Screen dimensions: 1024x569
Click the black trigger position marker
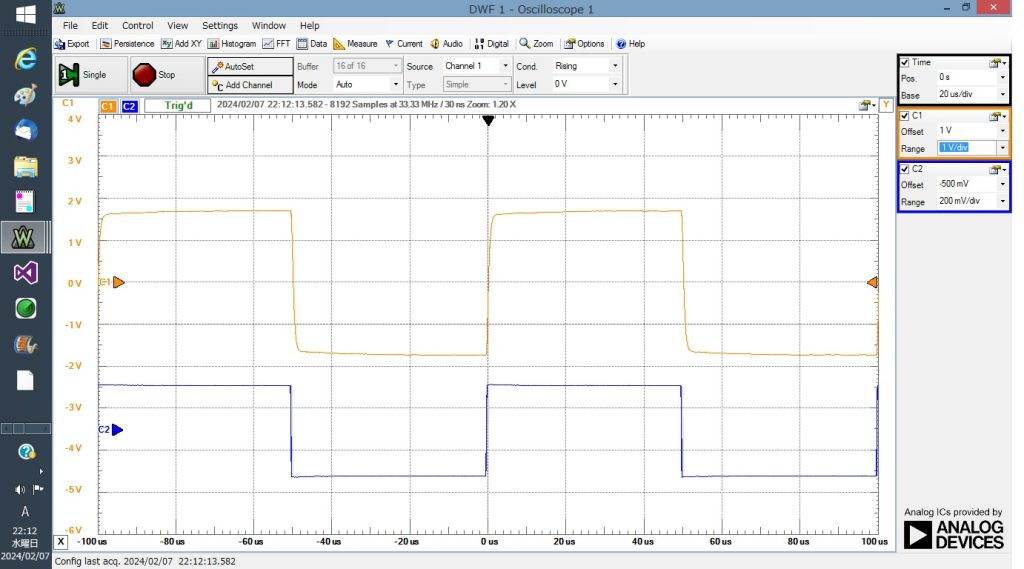tap(488, 120)
